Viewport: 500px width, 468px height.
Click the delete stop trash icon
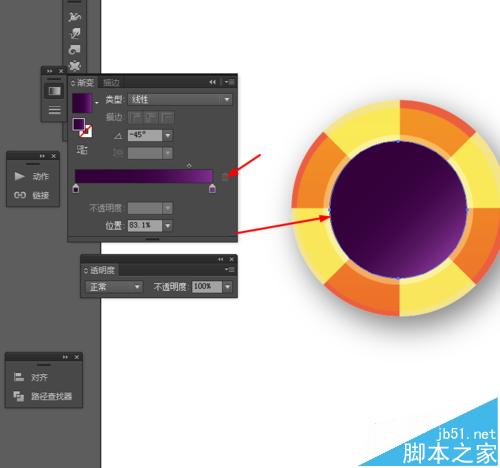[225, 177]
